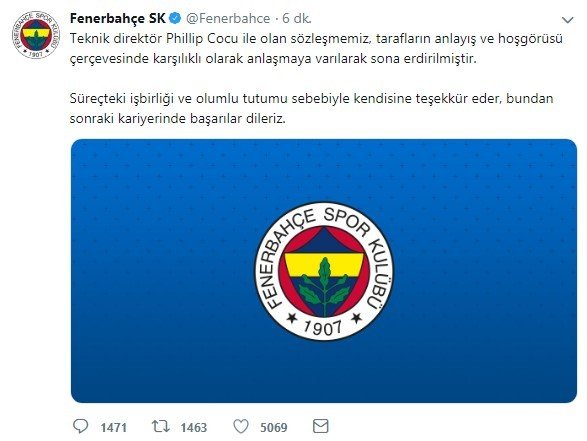
Task: Like the tweet with the heart icon
Action: click(x=241, y=426)
